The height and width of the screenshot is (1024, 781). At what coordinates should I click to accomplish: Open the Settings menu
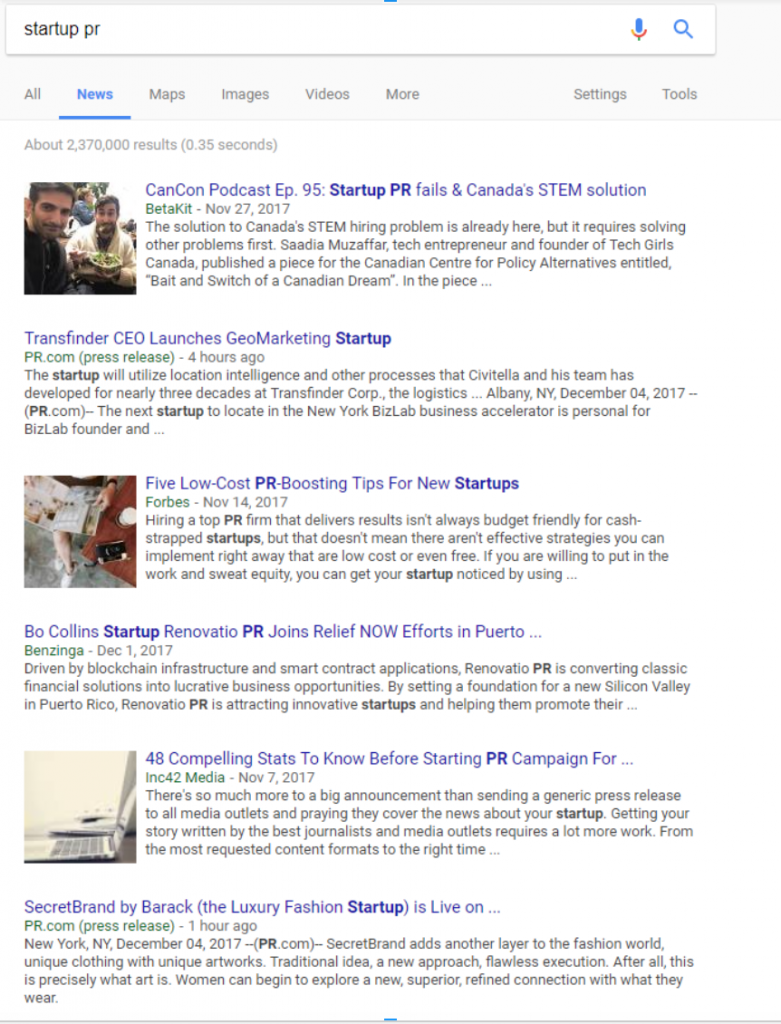pyautogui.click(x=599, y=94)
